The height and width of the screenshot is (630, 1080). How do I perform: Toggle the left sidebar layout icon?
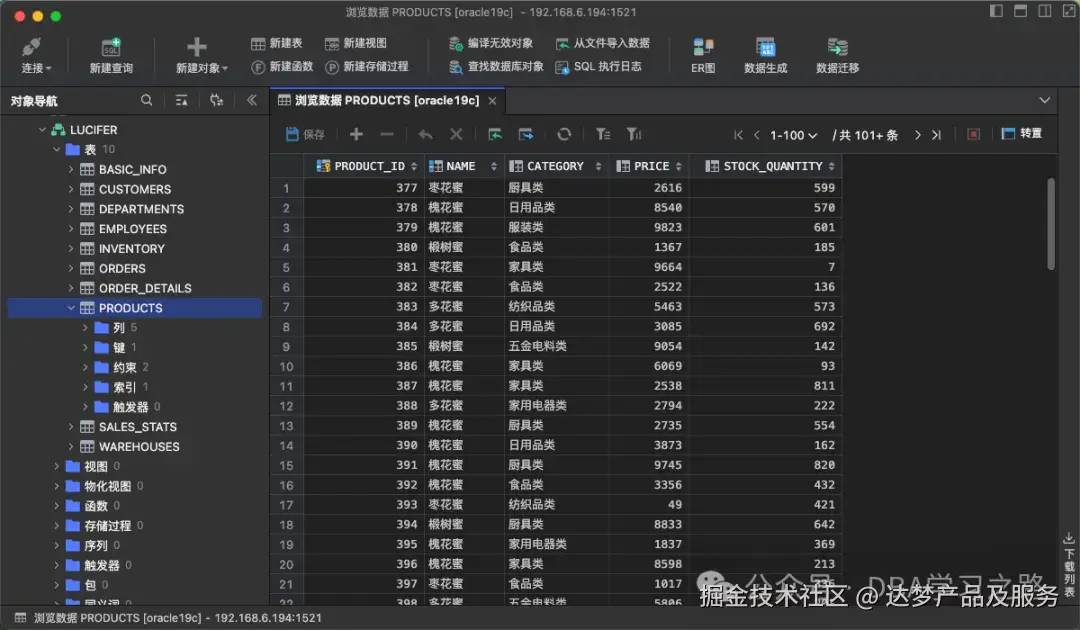coord(996,11)
